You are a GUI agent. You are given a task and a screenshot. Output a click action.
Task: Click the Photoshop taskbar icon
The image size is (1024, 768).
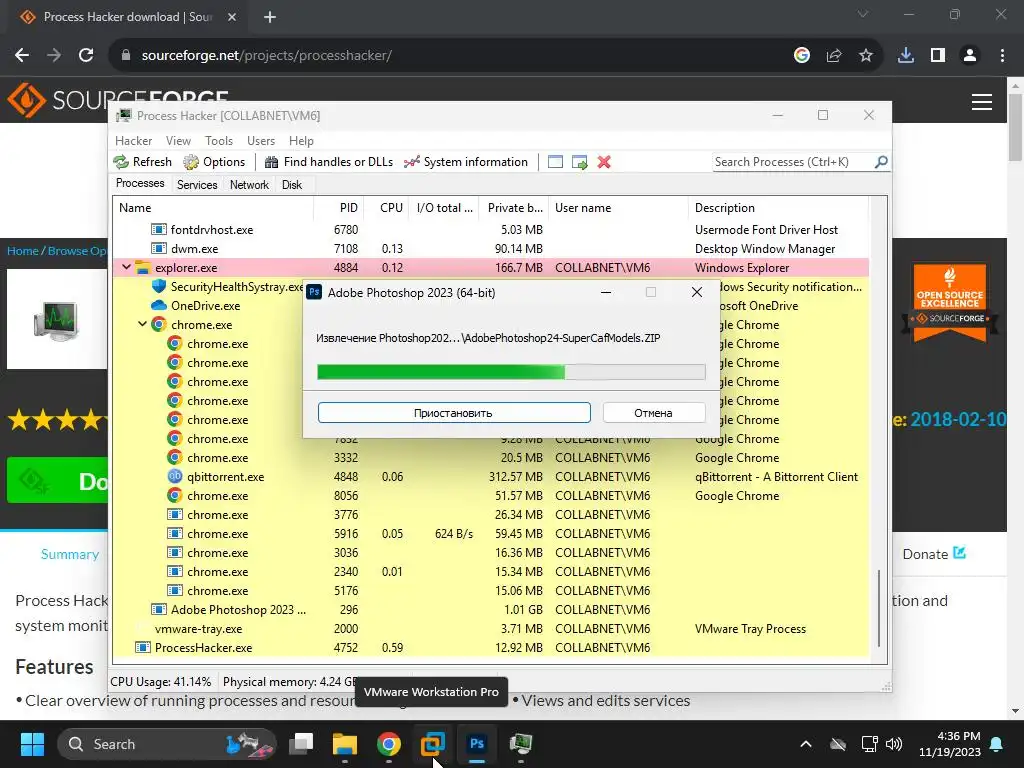click(477, 744)
